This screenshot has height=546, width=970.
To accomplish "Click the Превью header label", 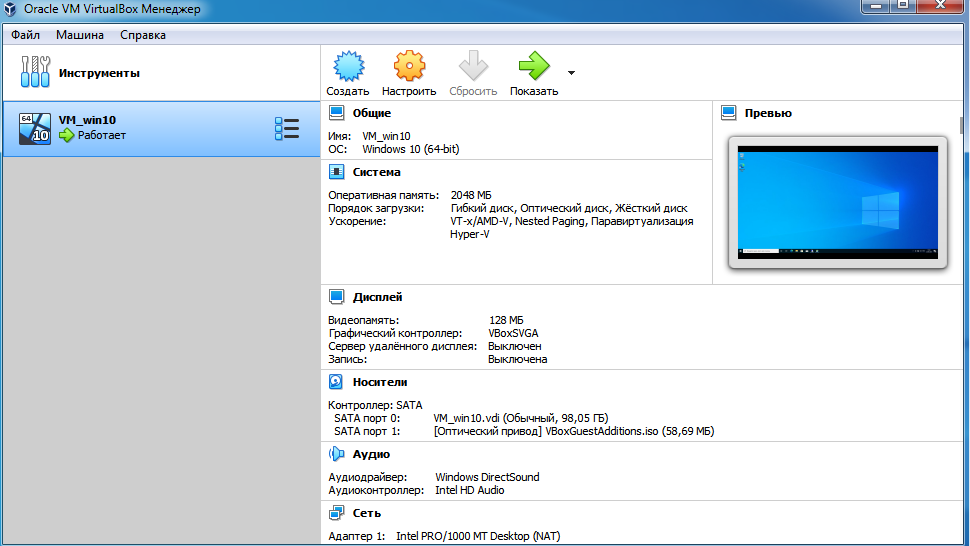I will tap(768, 113).
